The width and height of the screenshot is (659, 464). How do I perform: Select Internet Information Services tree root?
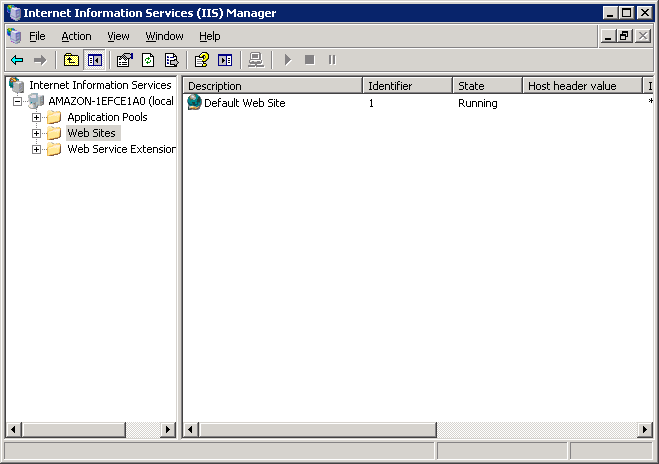(x=100, y=85)
